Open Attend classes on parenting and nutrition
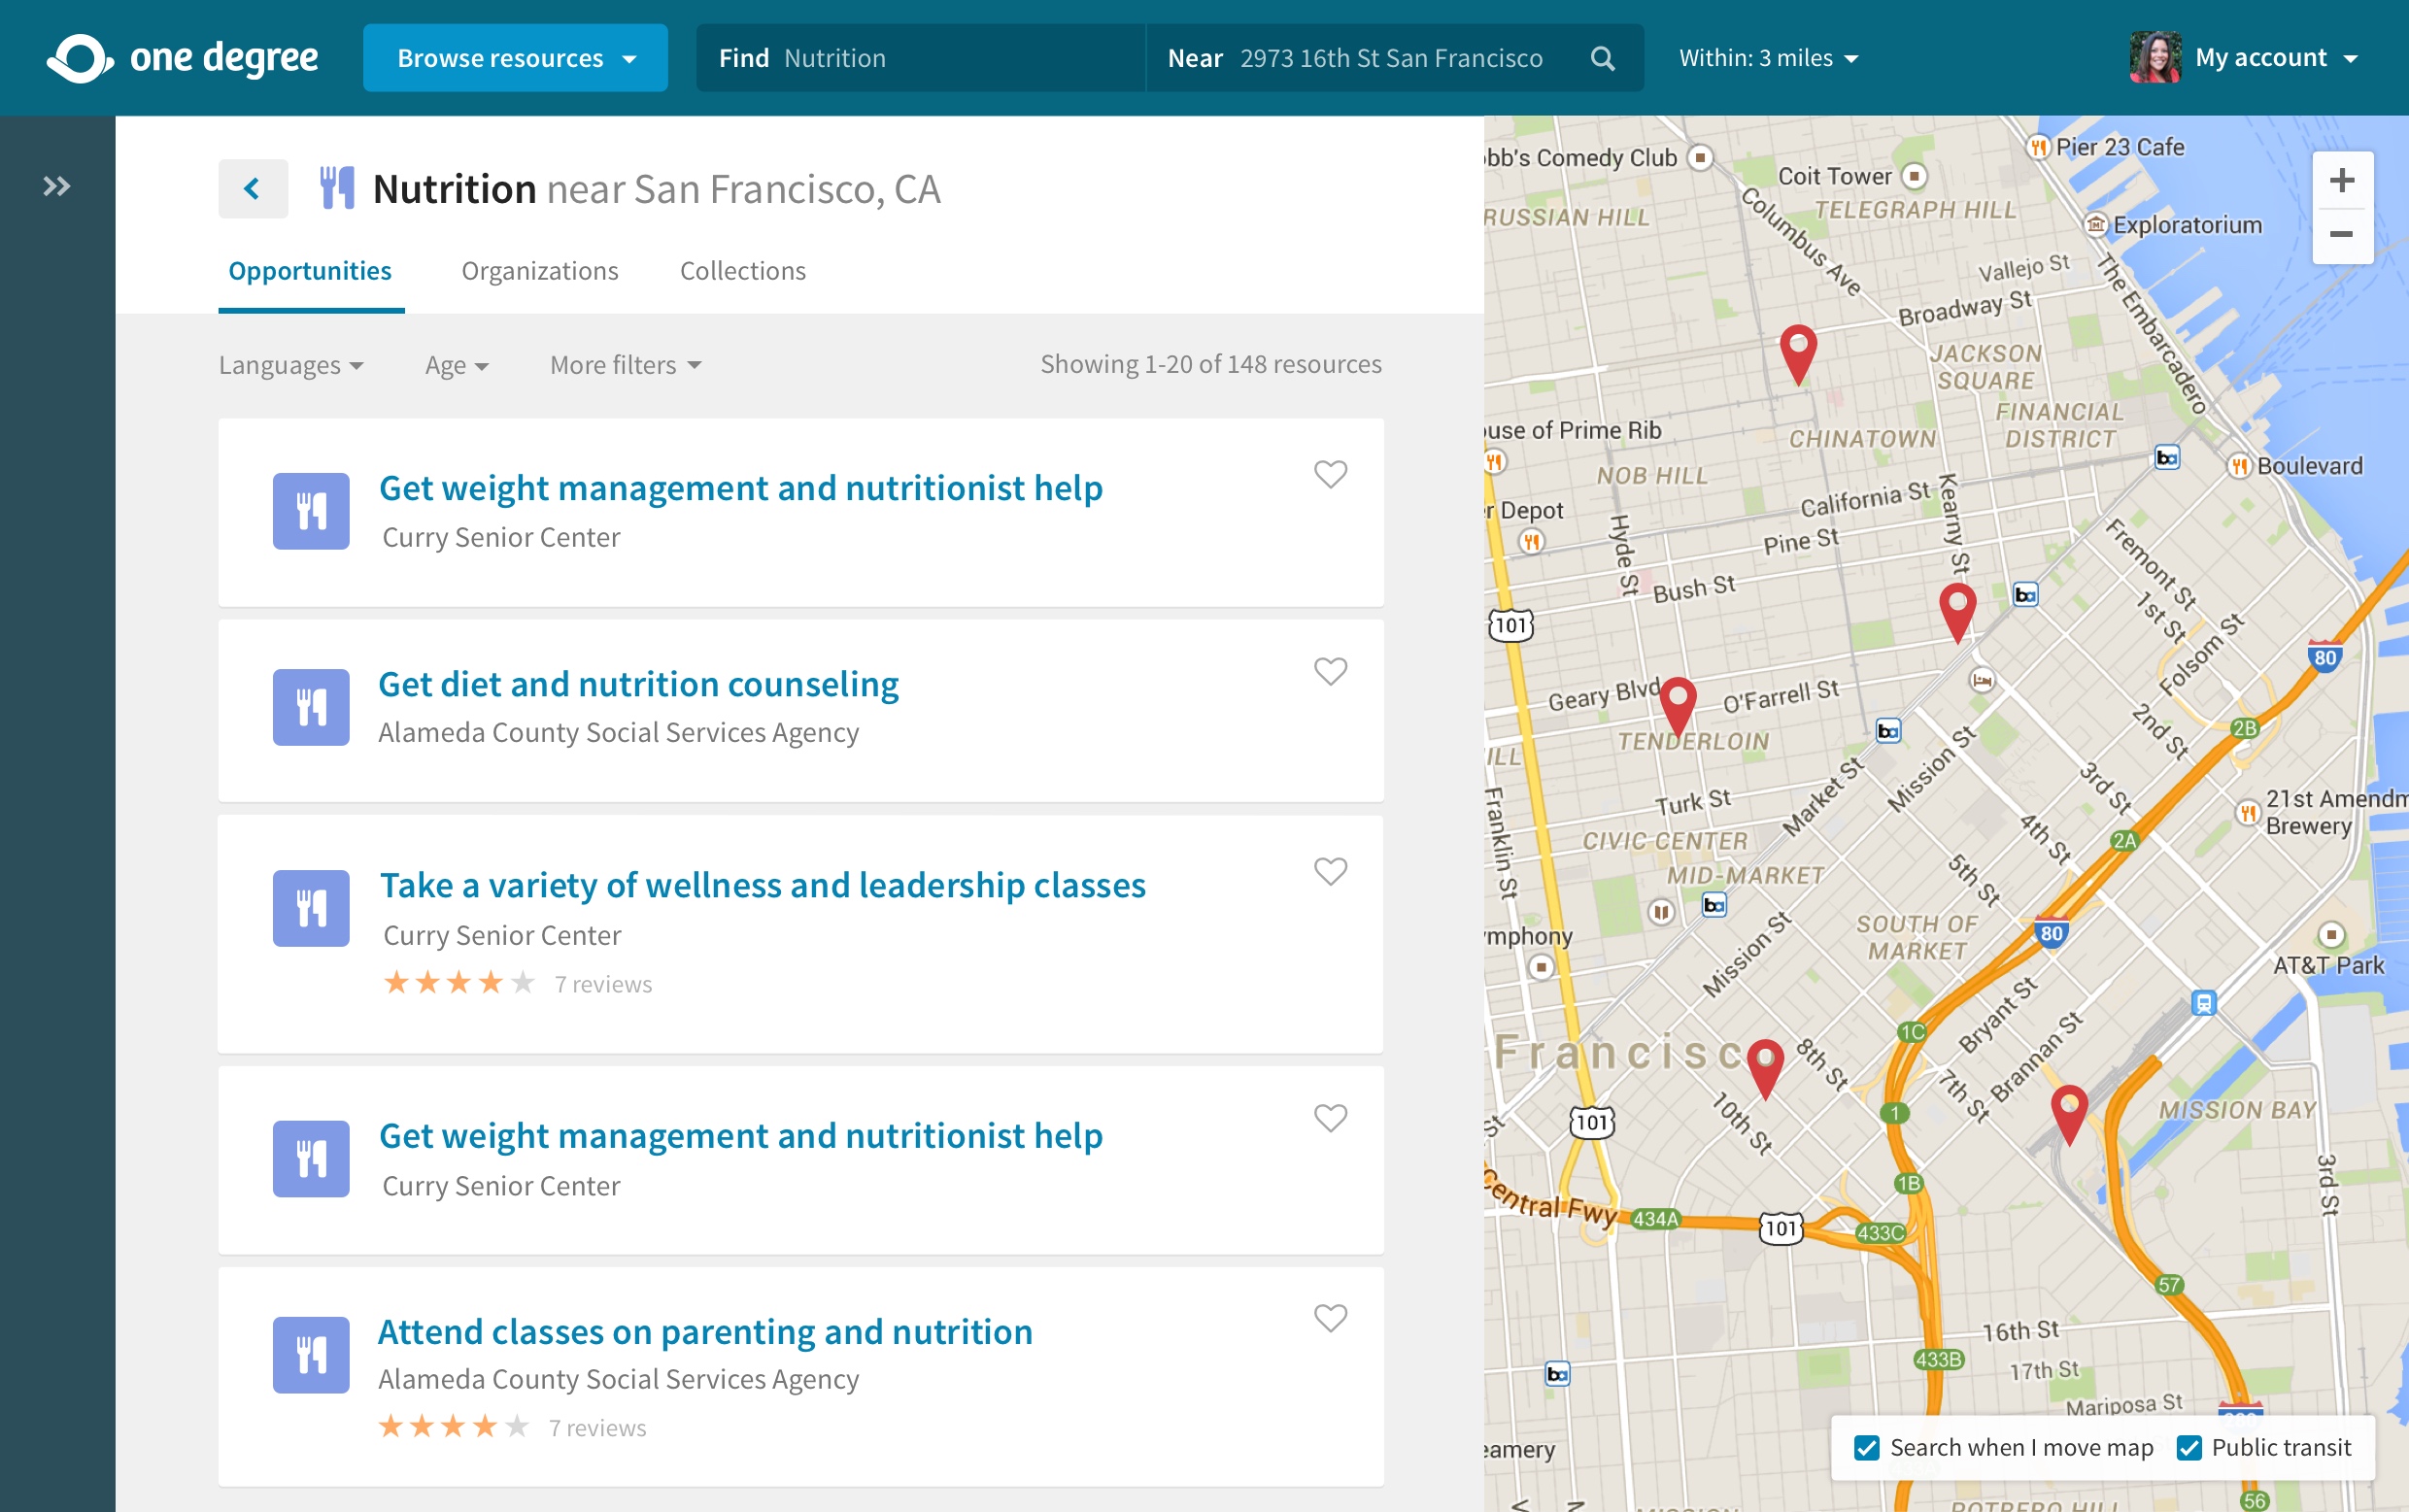 click(x=705, y=1332)
